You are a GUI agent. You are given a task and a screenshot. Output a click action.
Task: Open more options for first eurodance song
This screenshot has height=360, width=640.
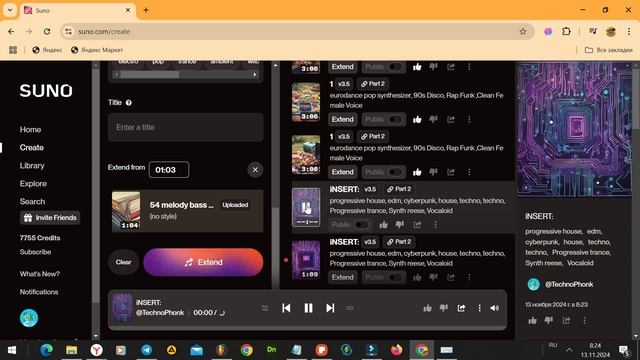pos(469,119)
